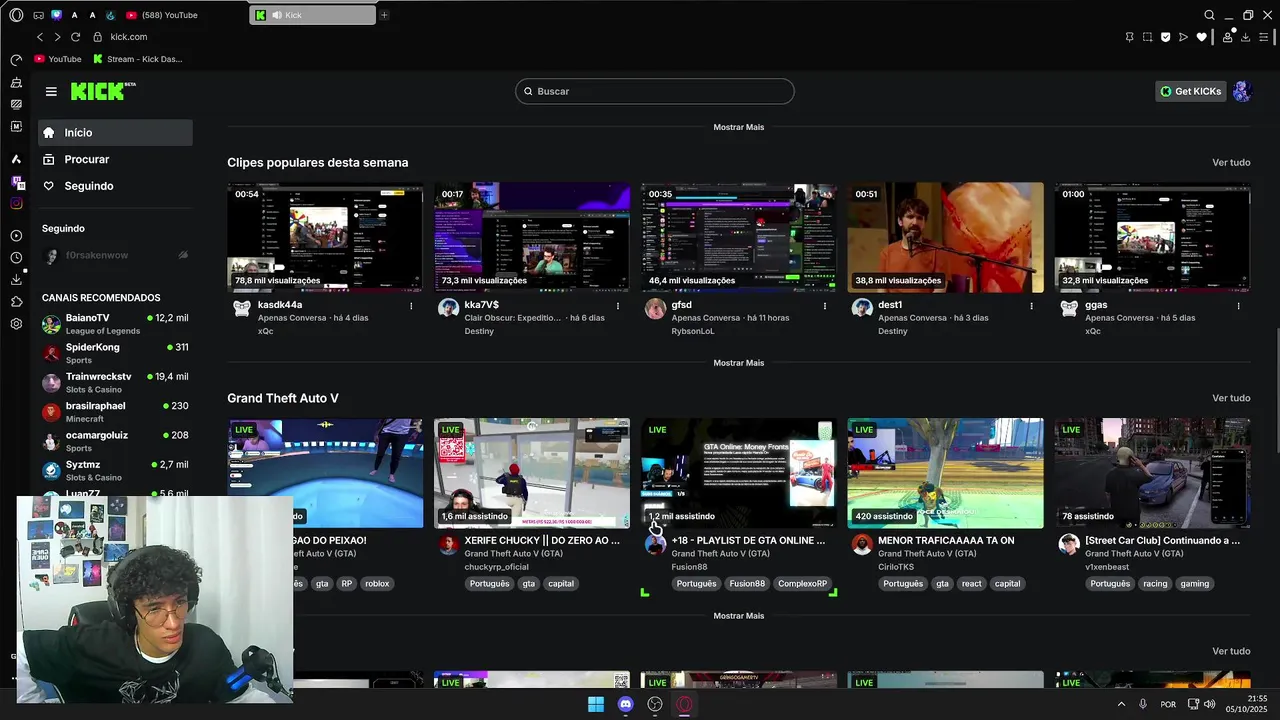Click the browser tab search magnifier icon
The width and height of the screenshot is (1280, 720).
coord(1209,15)
